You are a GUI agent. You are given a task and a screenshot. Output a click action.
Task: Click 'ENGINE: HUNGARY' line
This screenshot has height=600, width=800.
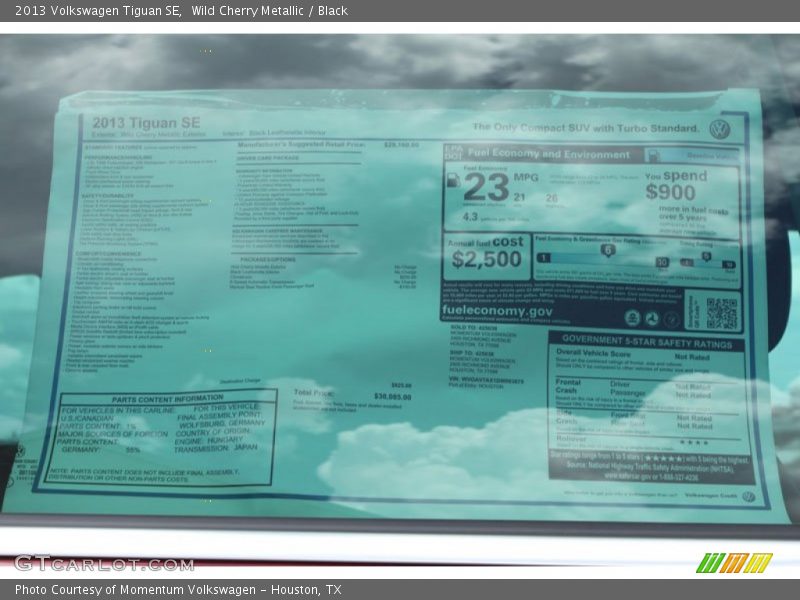pos(208,440)
